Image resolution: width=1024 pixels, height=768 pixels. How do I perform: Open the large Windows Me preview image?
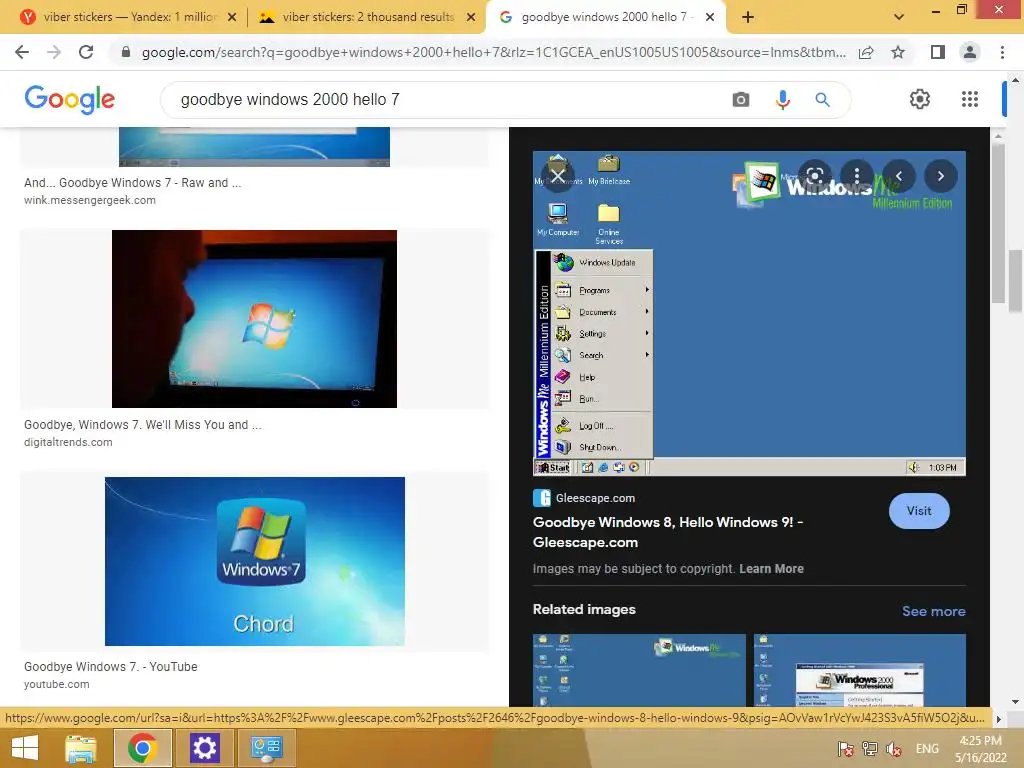[x=749, y=313]
